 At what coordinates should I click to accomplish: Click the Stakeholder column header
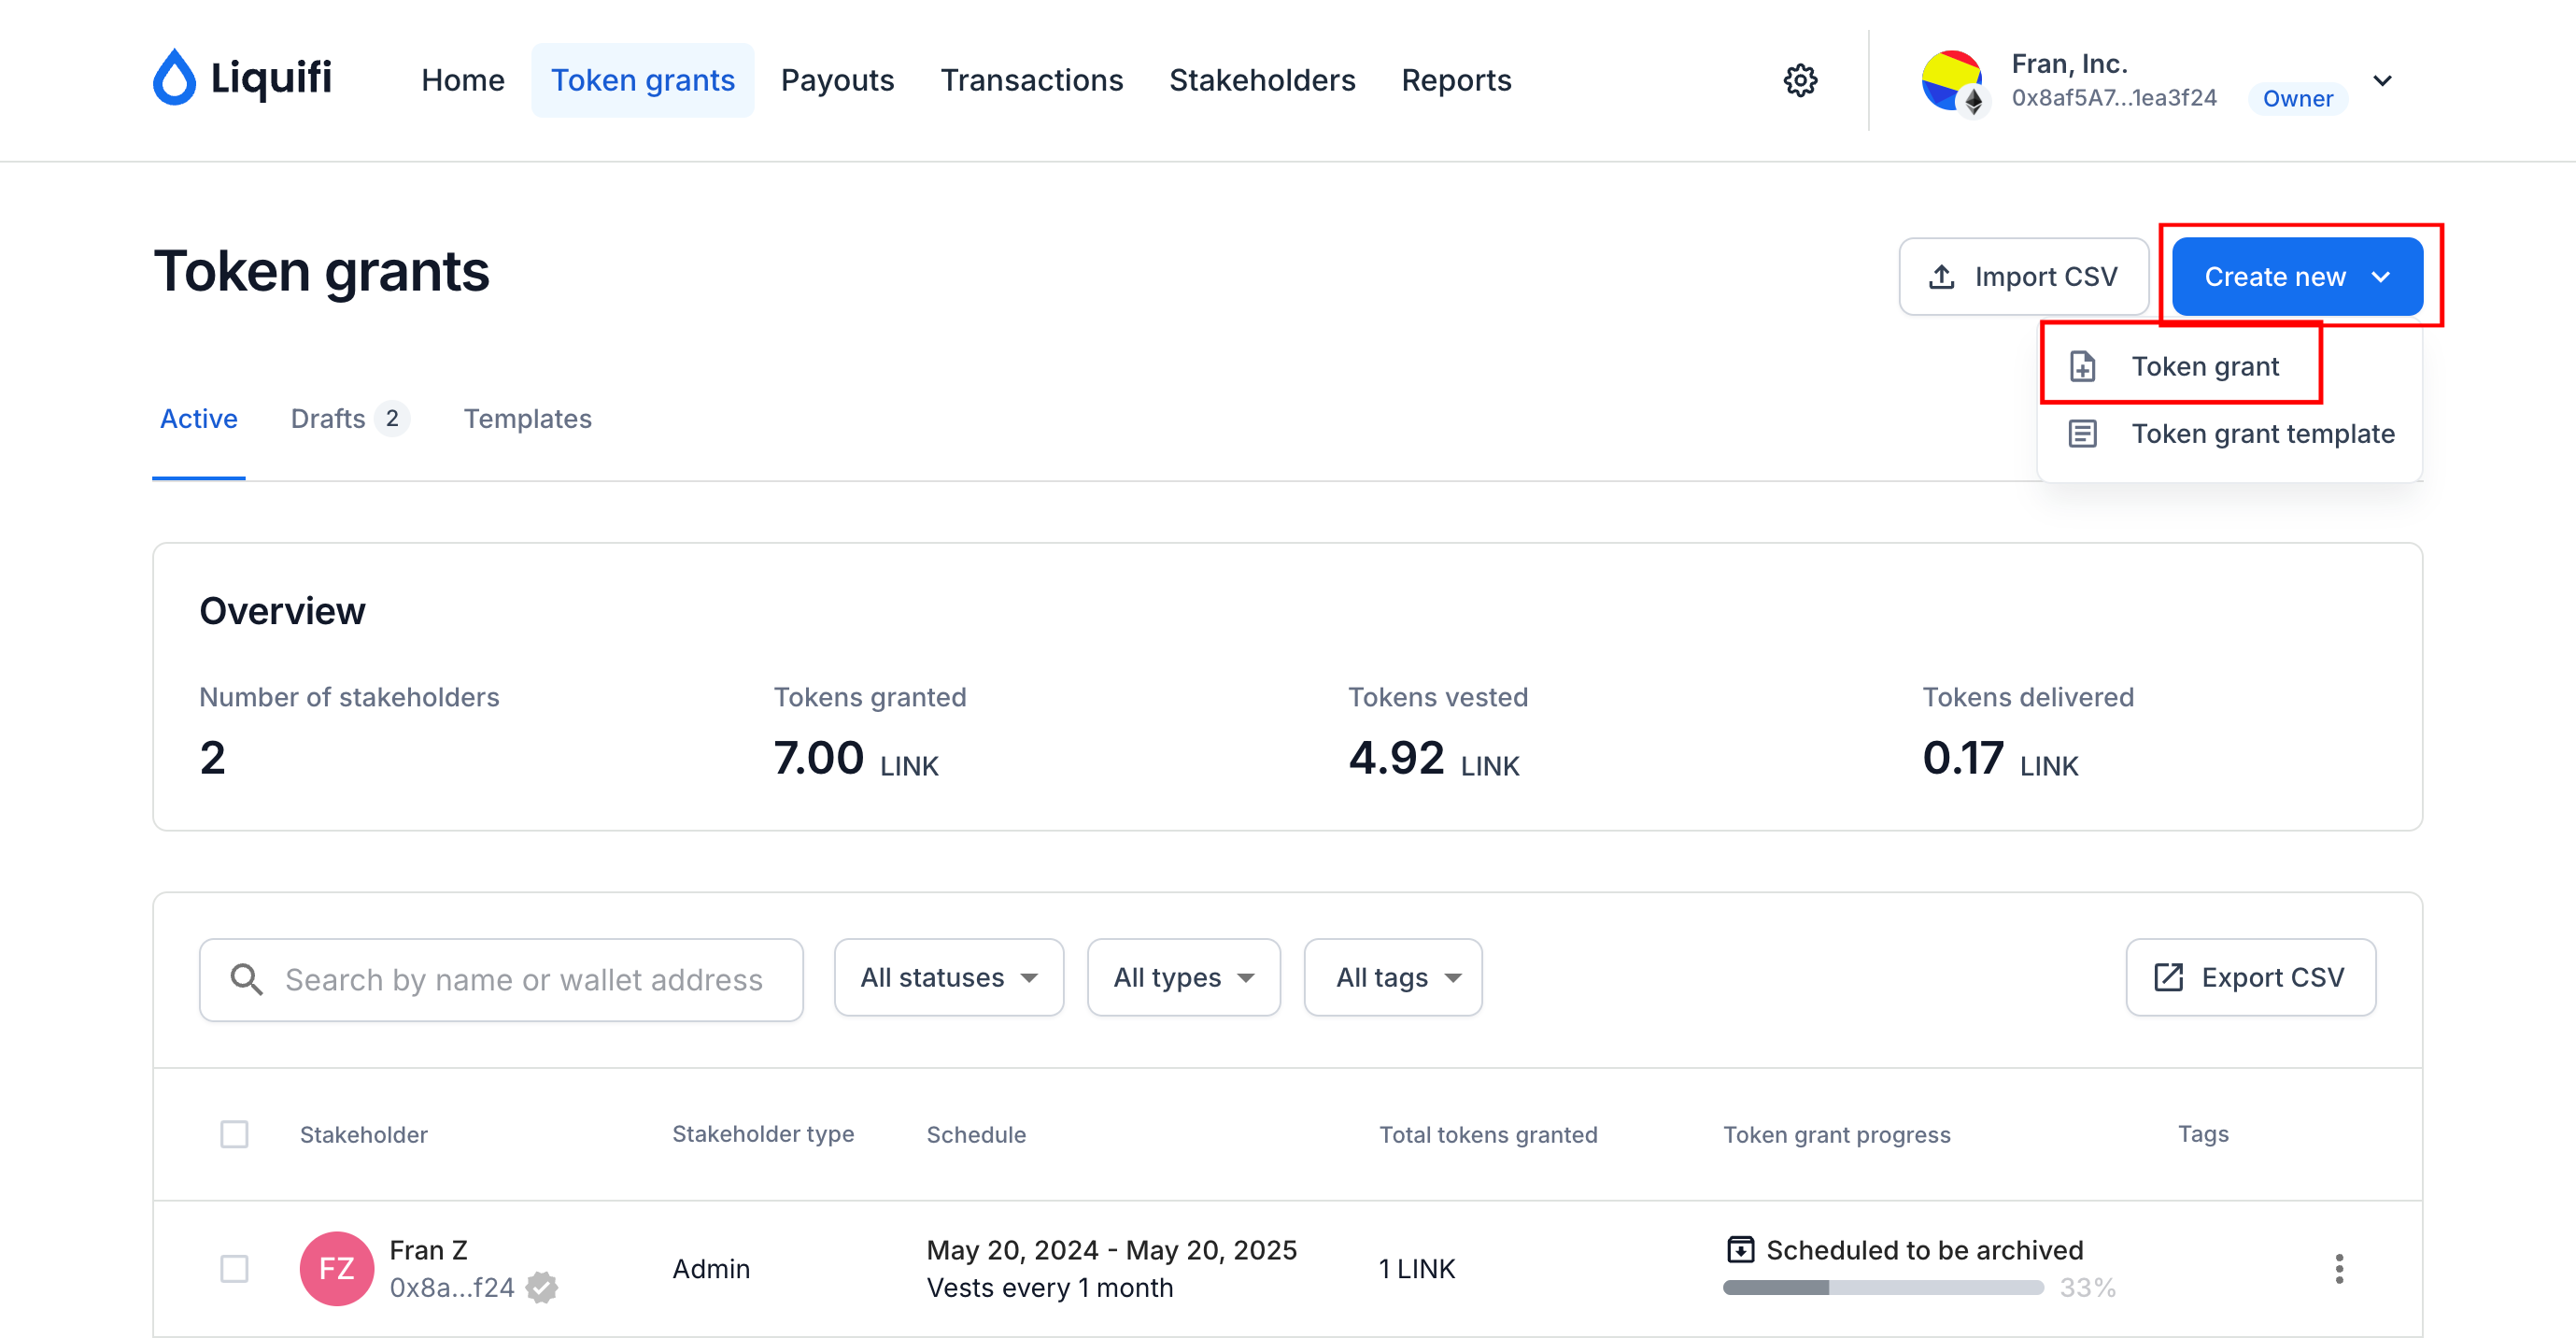pyautogui.click(x=364, y=1134)
